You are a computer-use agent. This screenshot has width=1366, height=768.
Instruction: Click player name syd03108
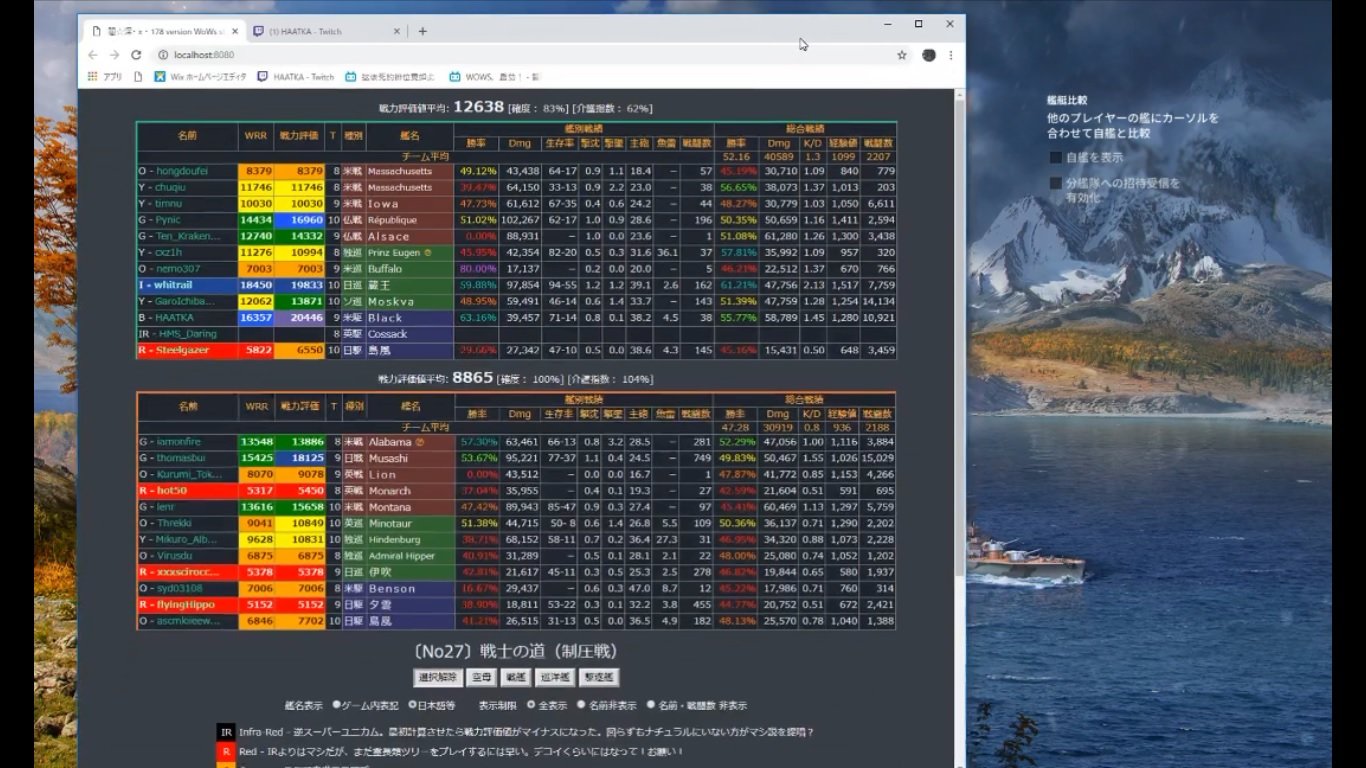179,589
